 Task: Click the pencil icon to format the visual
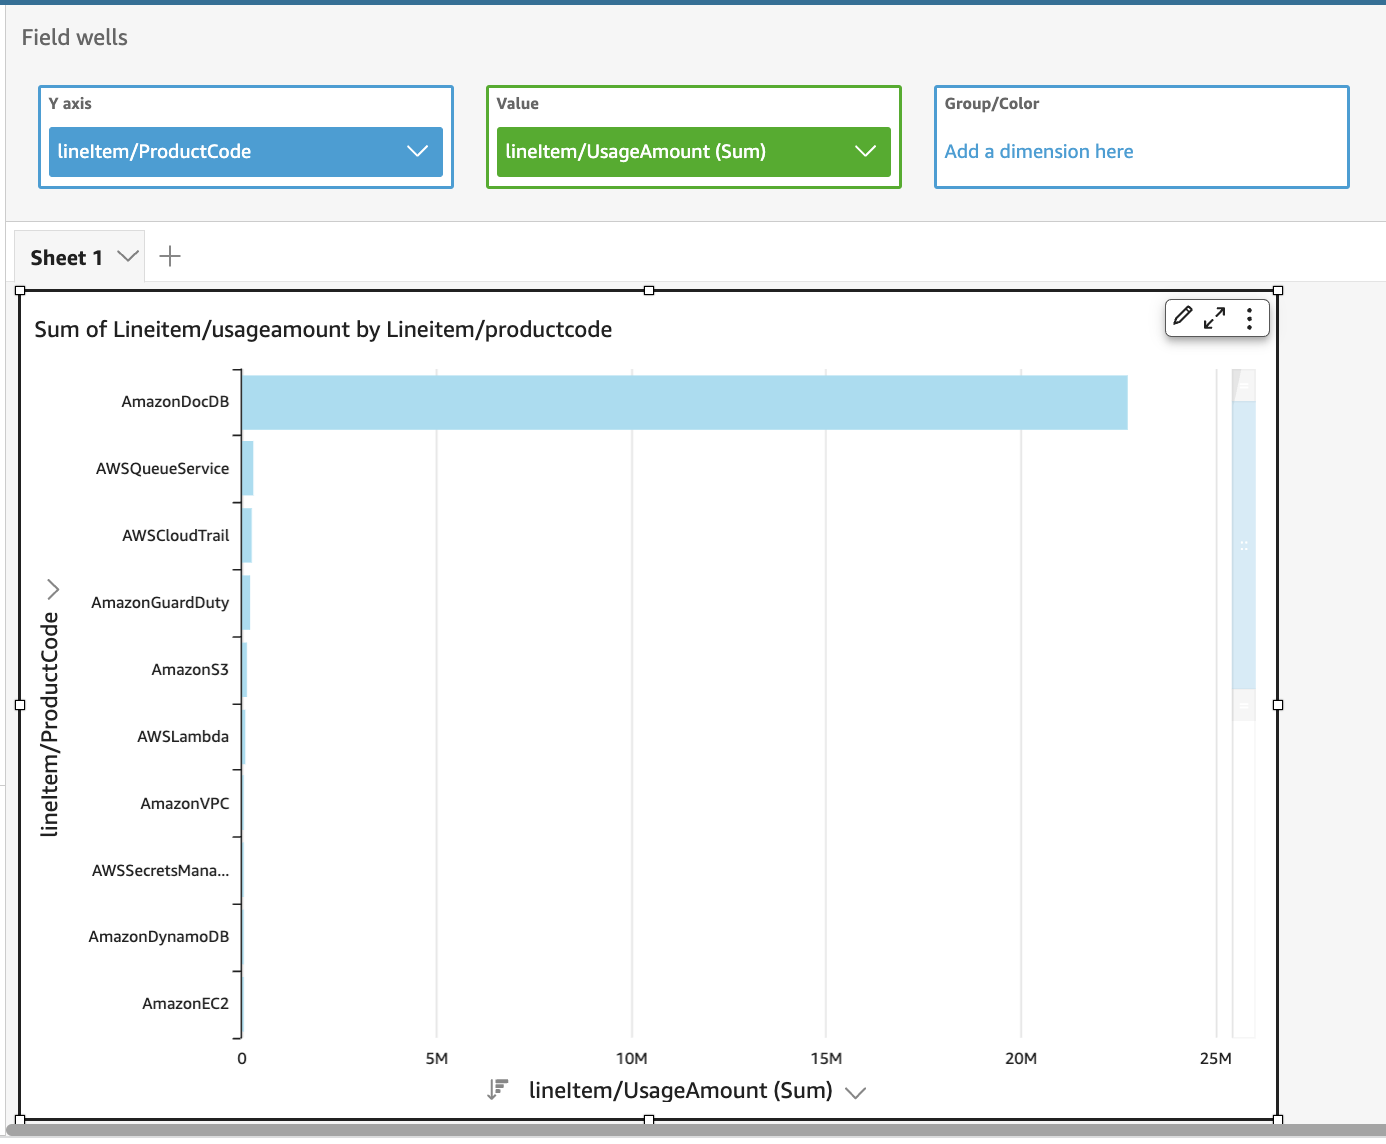point(1184,317)
